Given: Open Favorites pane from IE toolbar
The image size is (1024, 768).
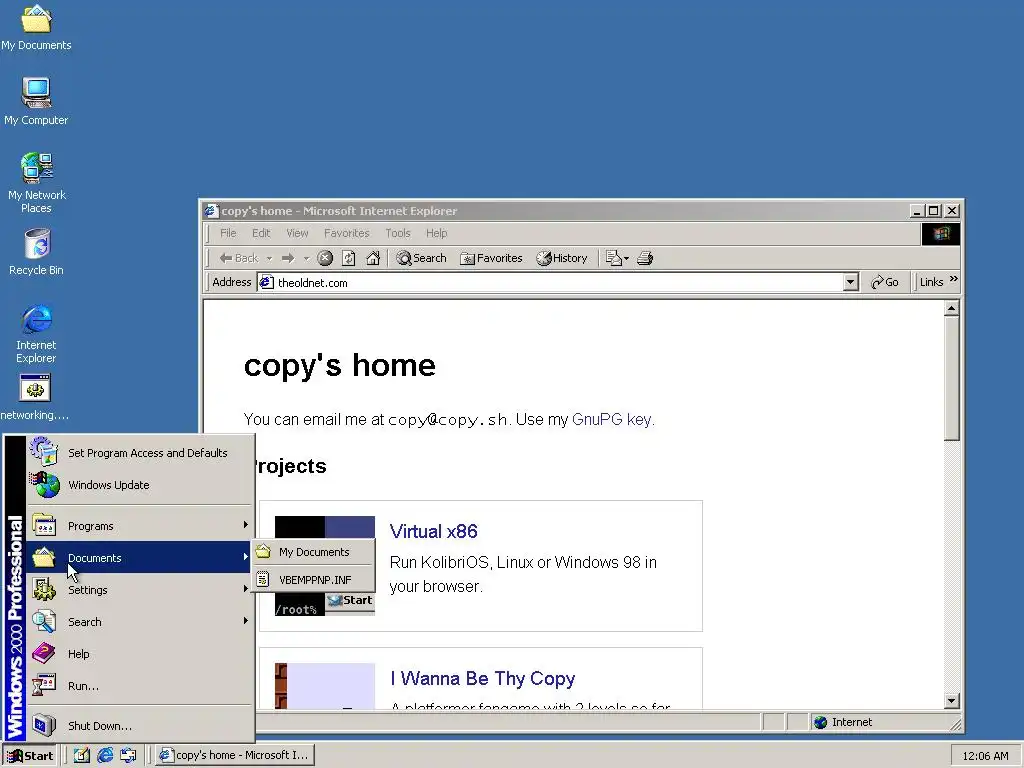Looking at the screenshot, I should point(491,258).
